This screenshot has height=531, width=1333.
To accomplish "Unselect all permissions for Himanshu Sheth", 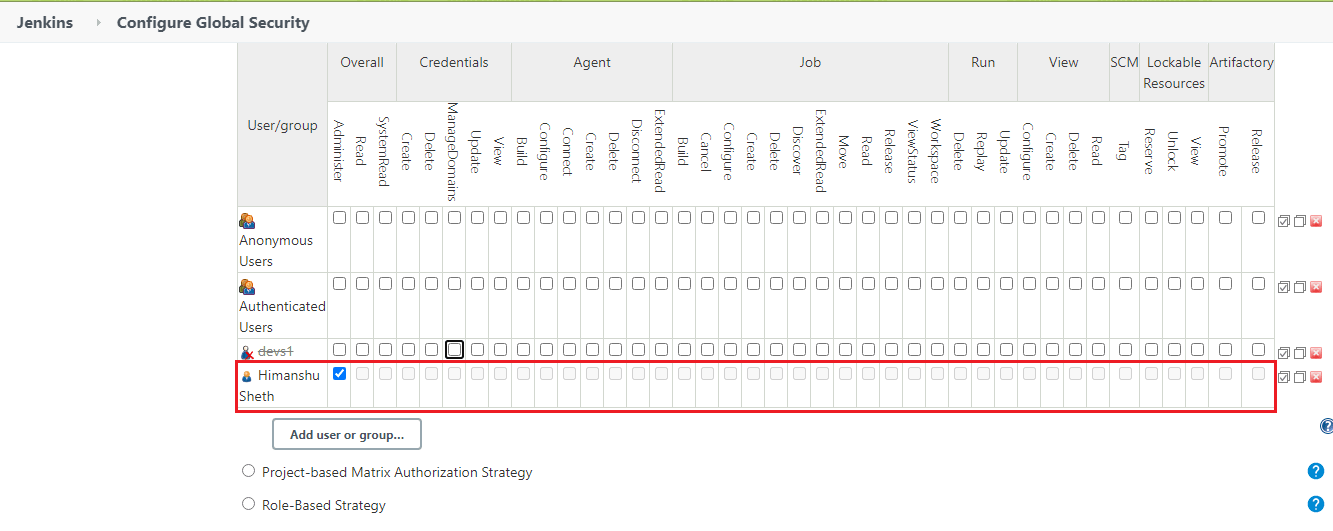I will [1300, 377].
